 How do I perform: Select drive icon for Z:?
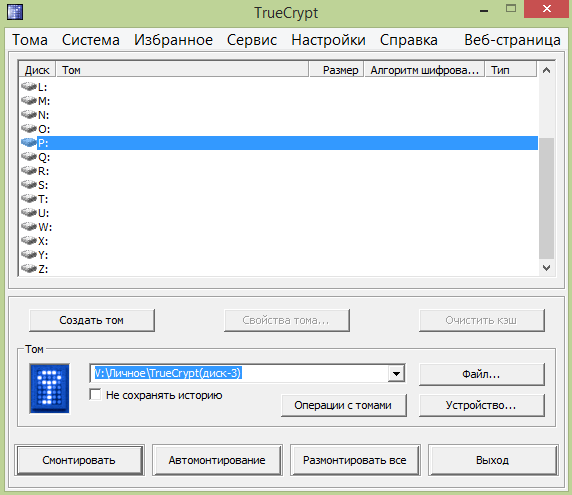pyautogui.click(x=28, y=269)
